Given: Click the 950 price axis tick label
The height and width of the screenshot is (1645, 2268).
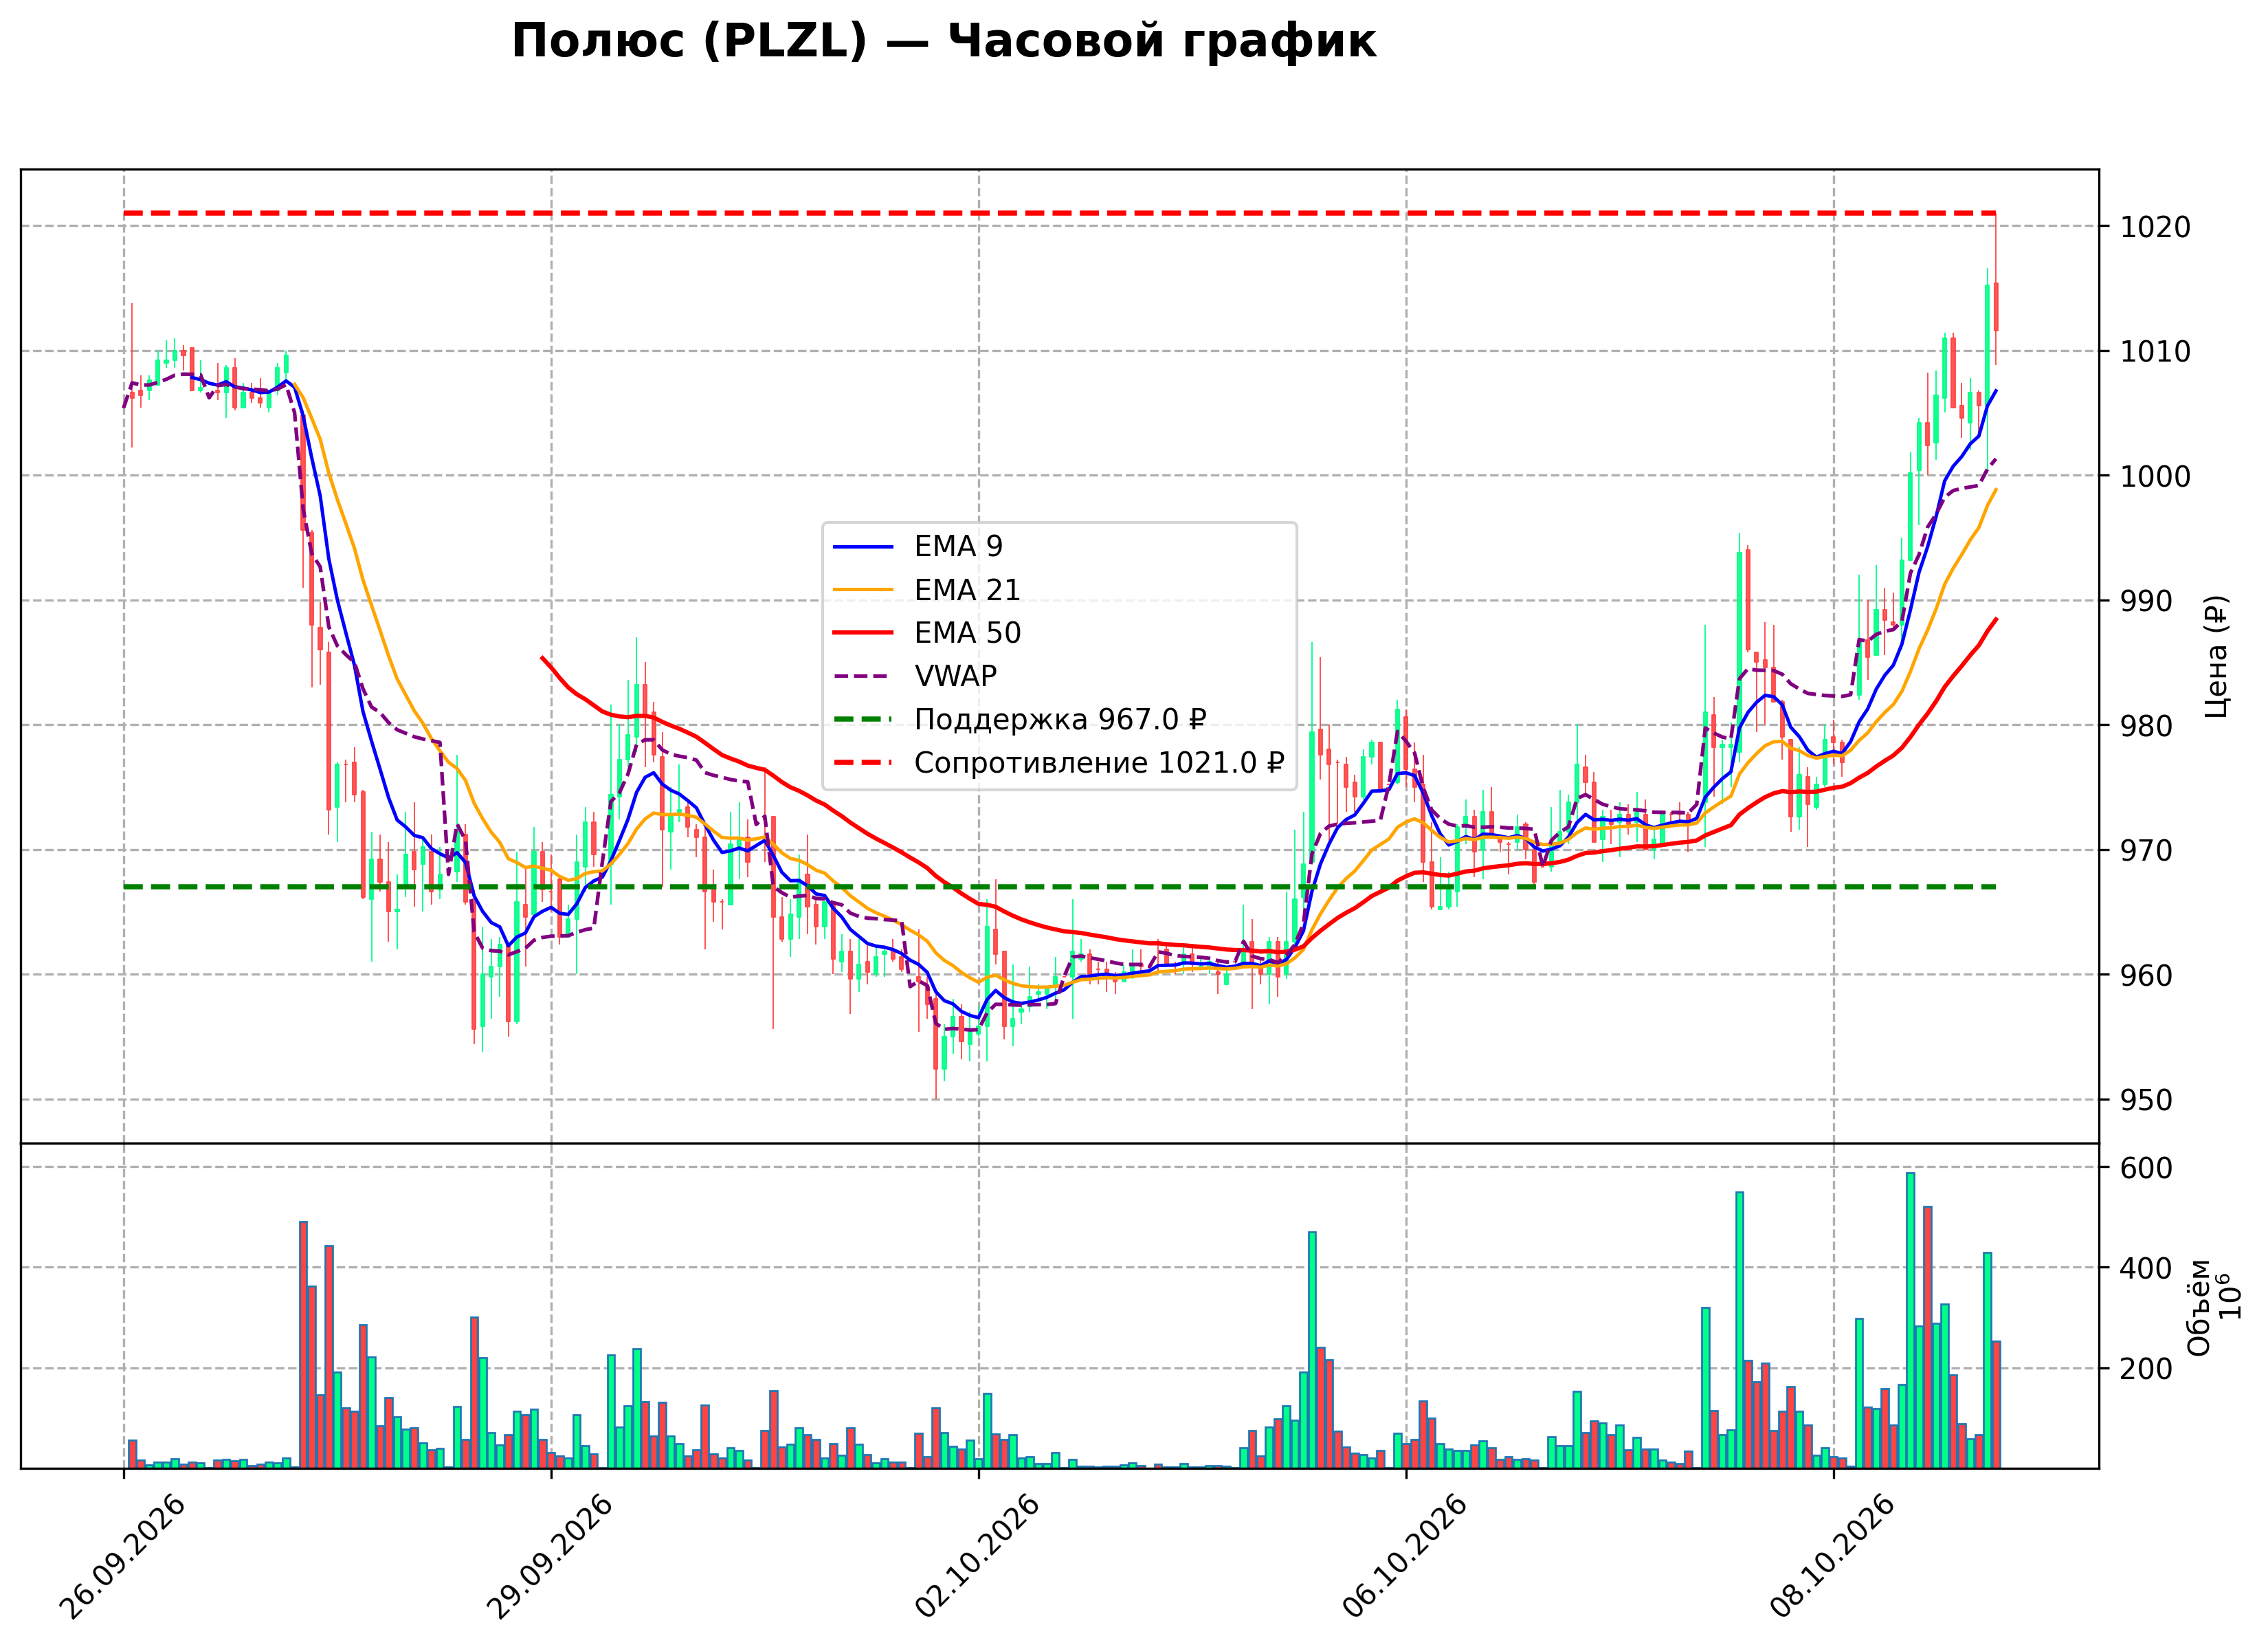Looking at the screenshot, I should tap(2146, 1101).
